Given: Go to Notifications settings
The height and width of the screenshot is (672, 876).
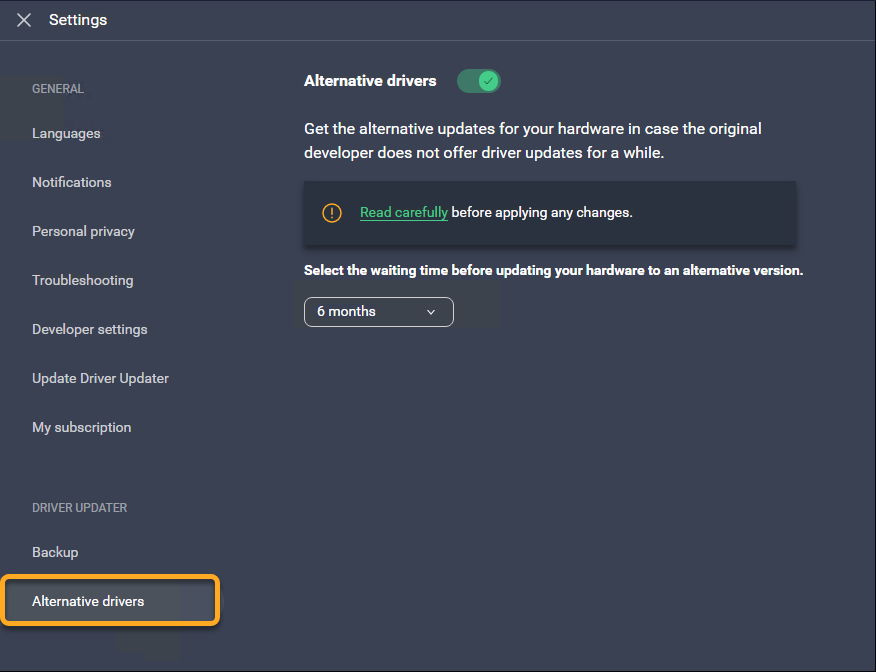Looking at the screenshot, I should [x=72, y=182].
